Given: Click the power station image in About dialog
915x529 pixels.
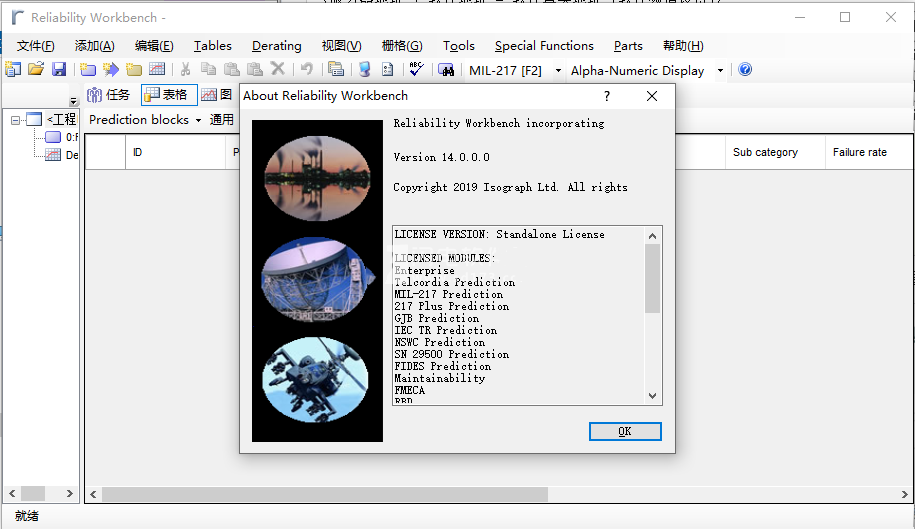Looking at the screenshot, I should coord(317,178).
